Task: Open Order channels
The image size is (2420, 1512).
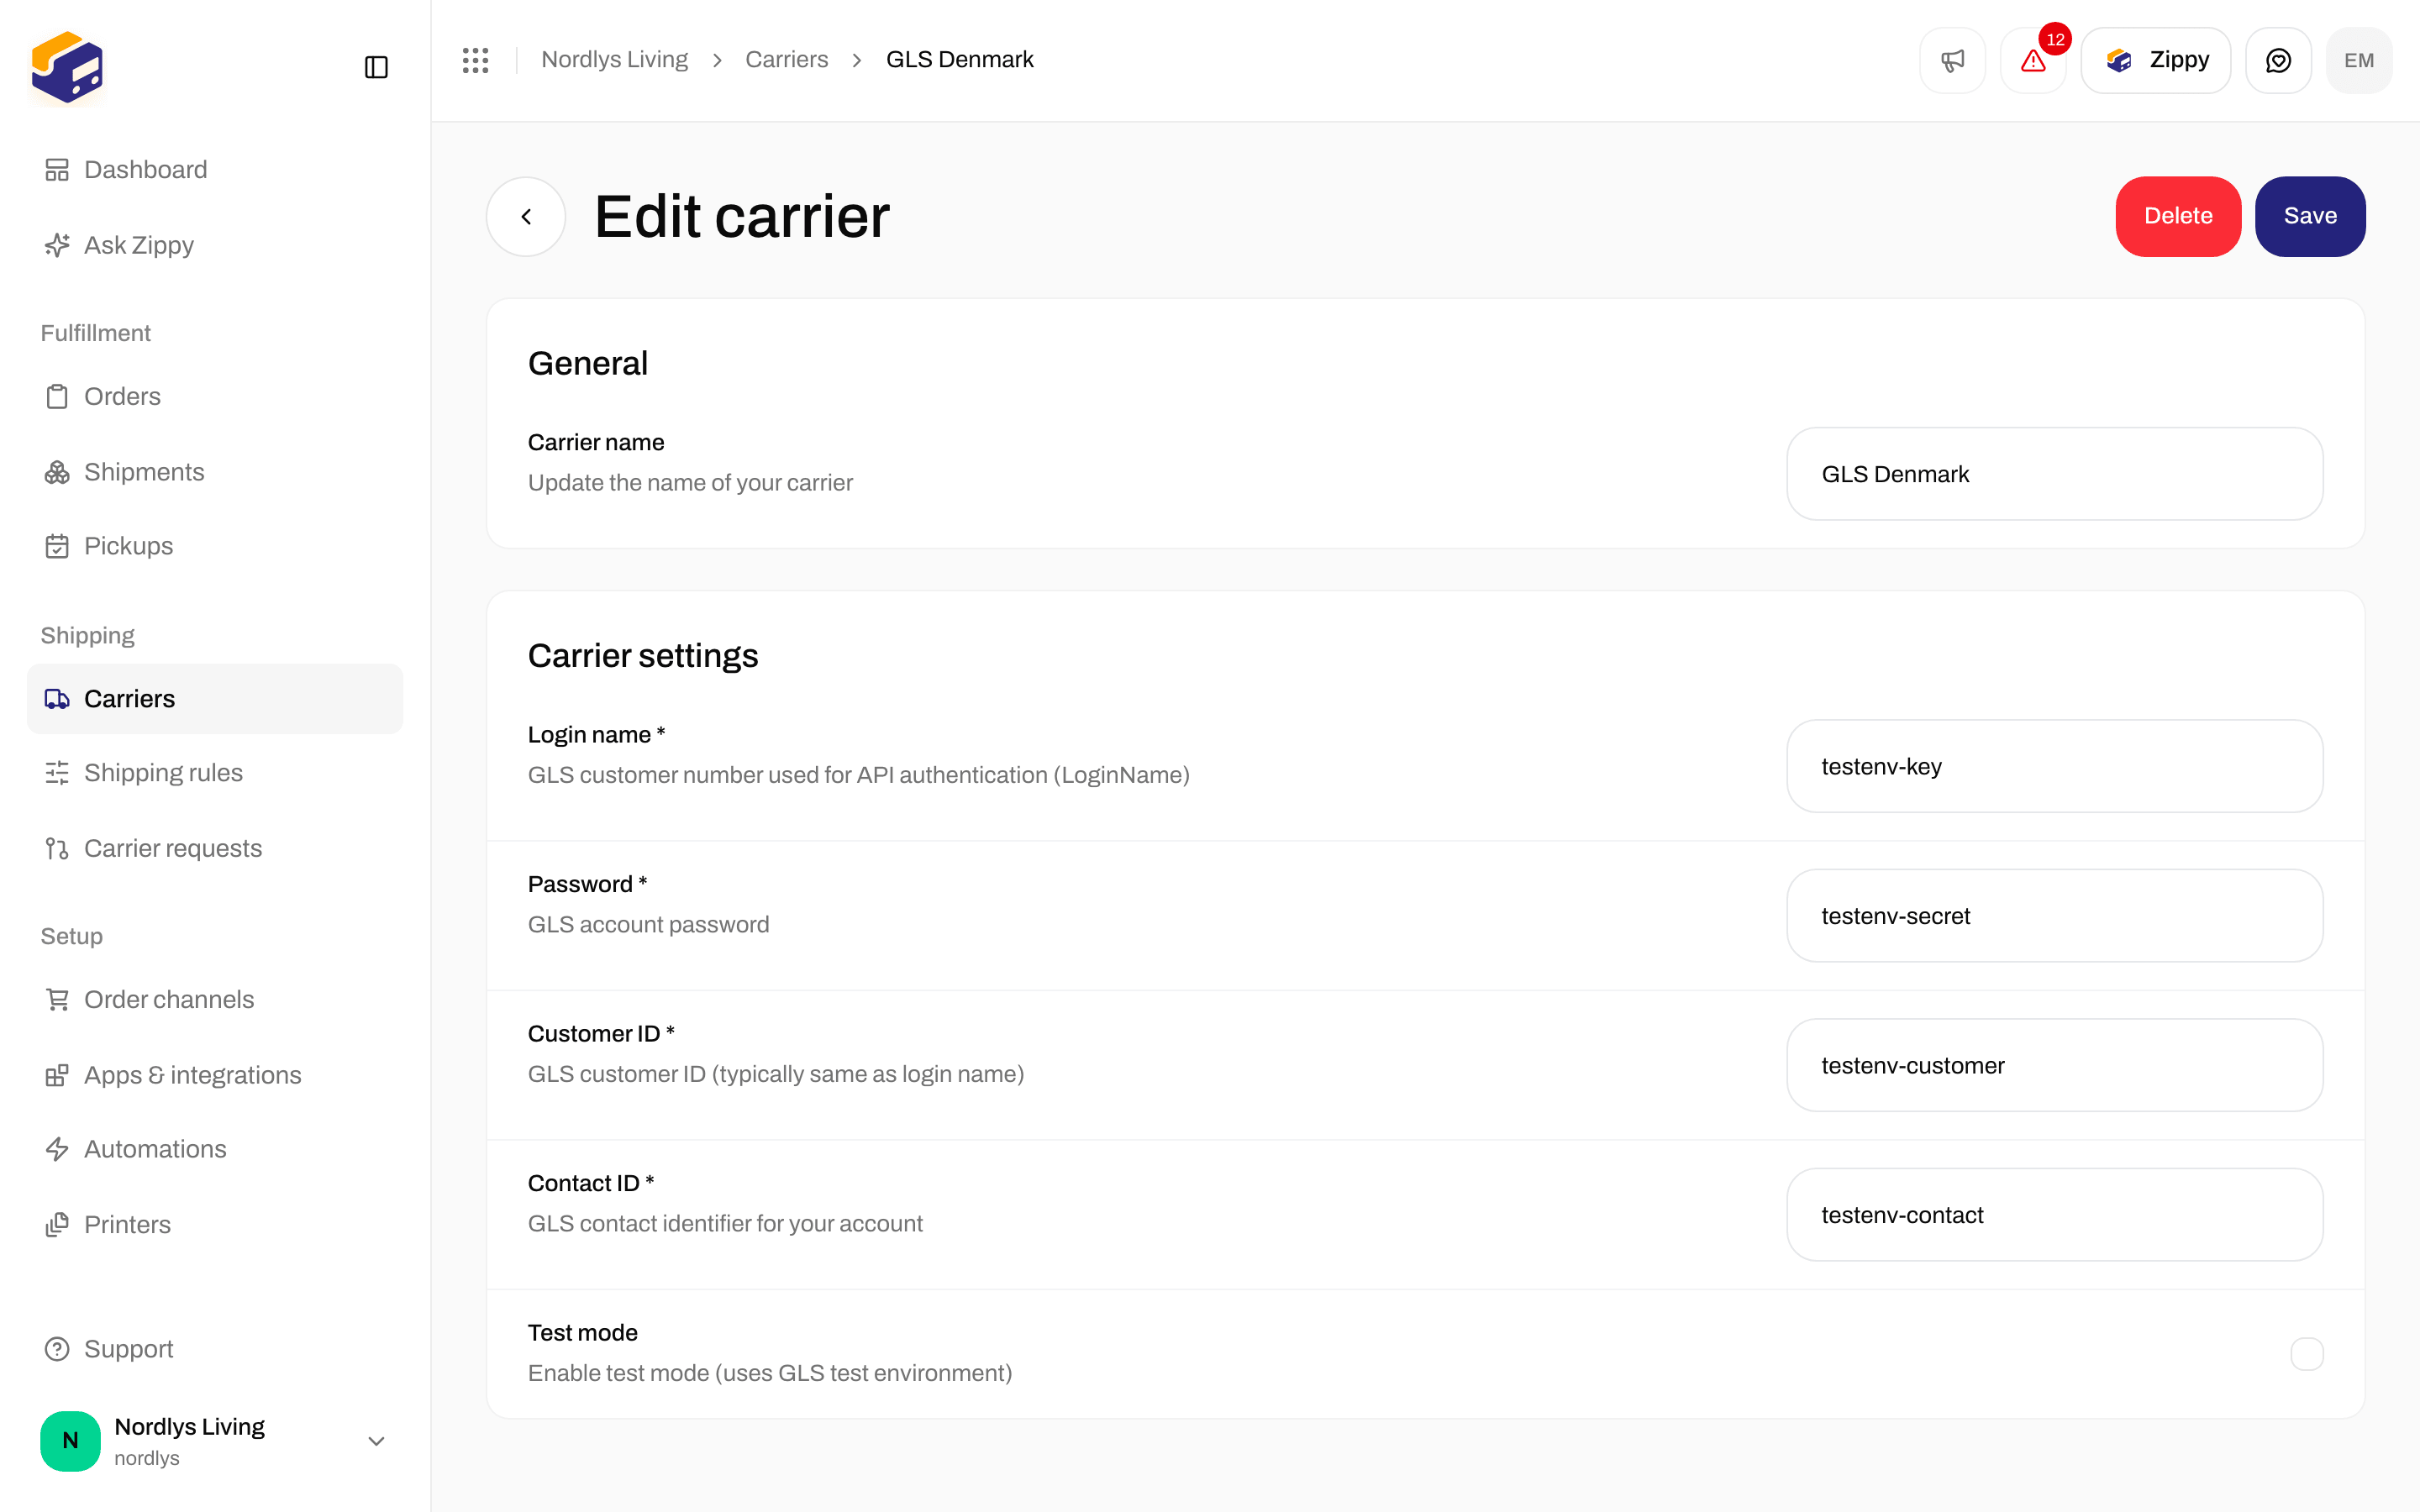Action: point(215,999)
